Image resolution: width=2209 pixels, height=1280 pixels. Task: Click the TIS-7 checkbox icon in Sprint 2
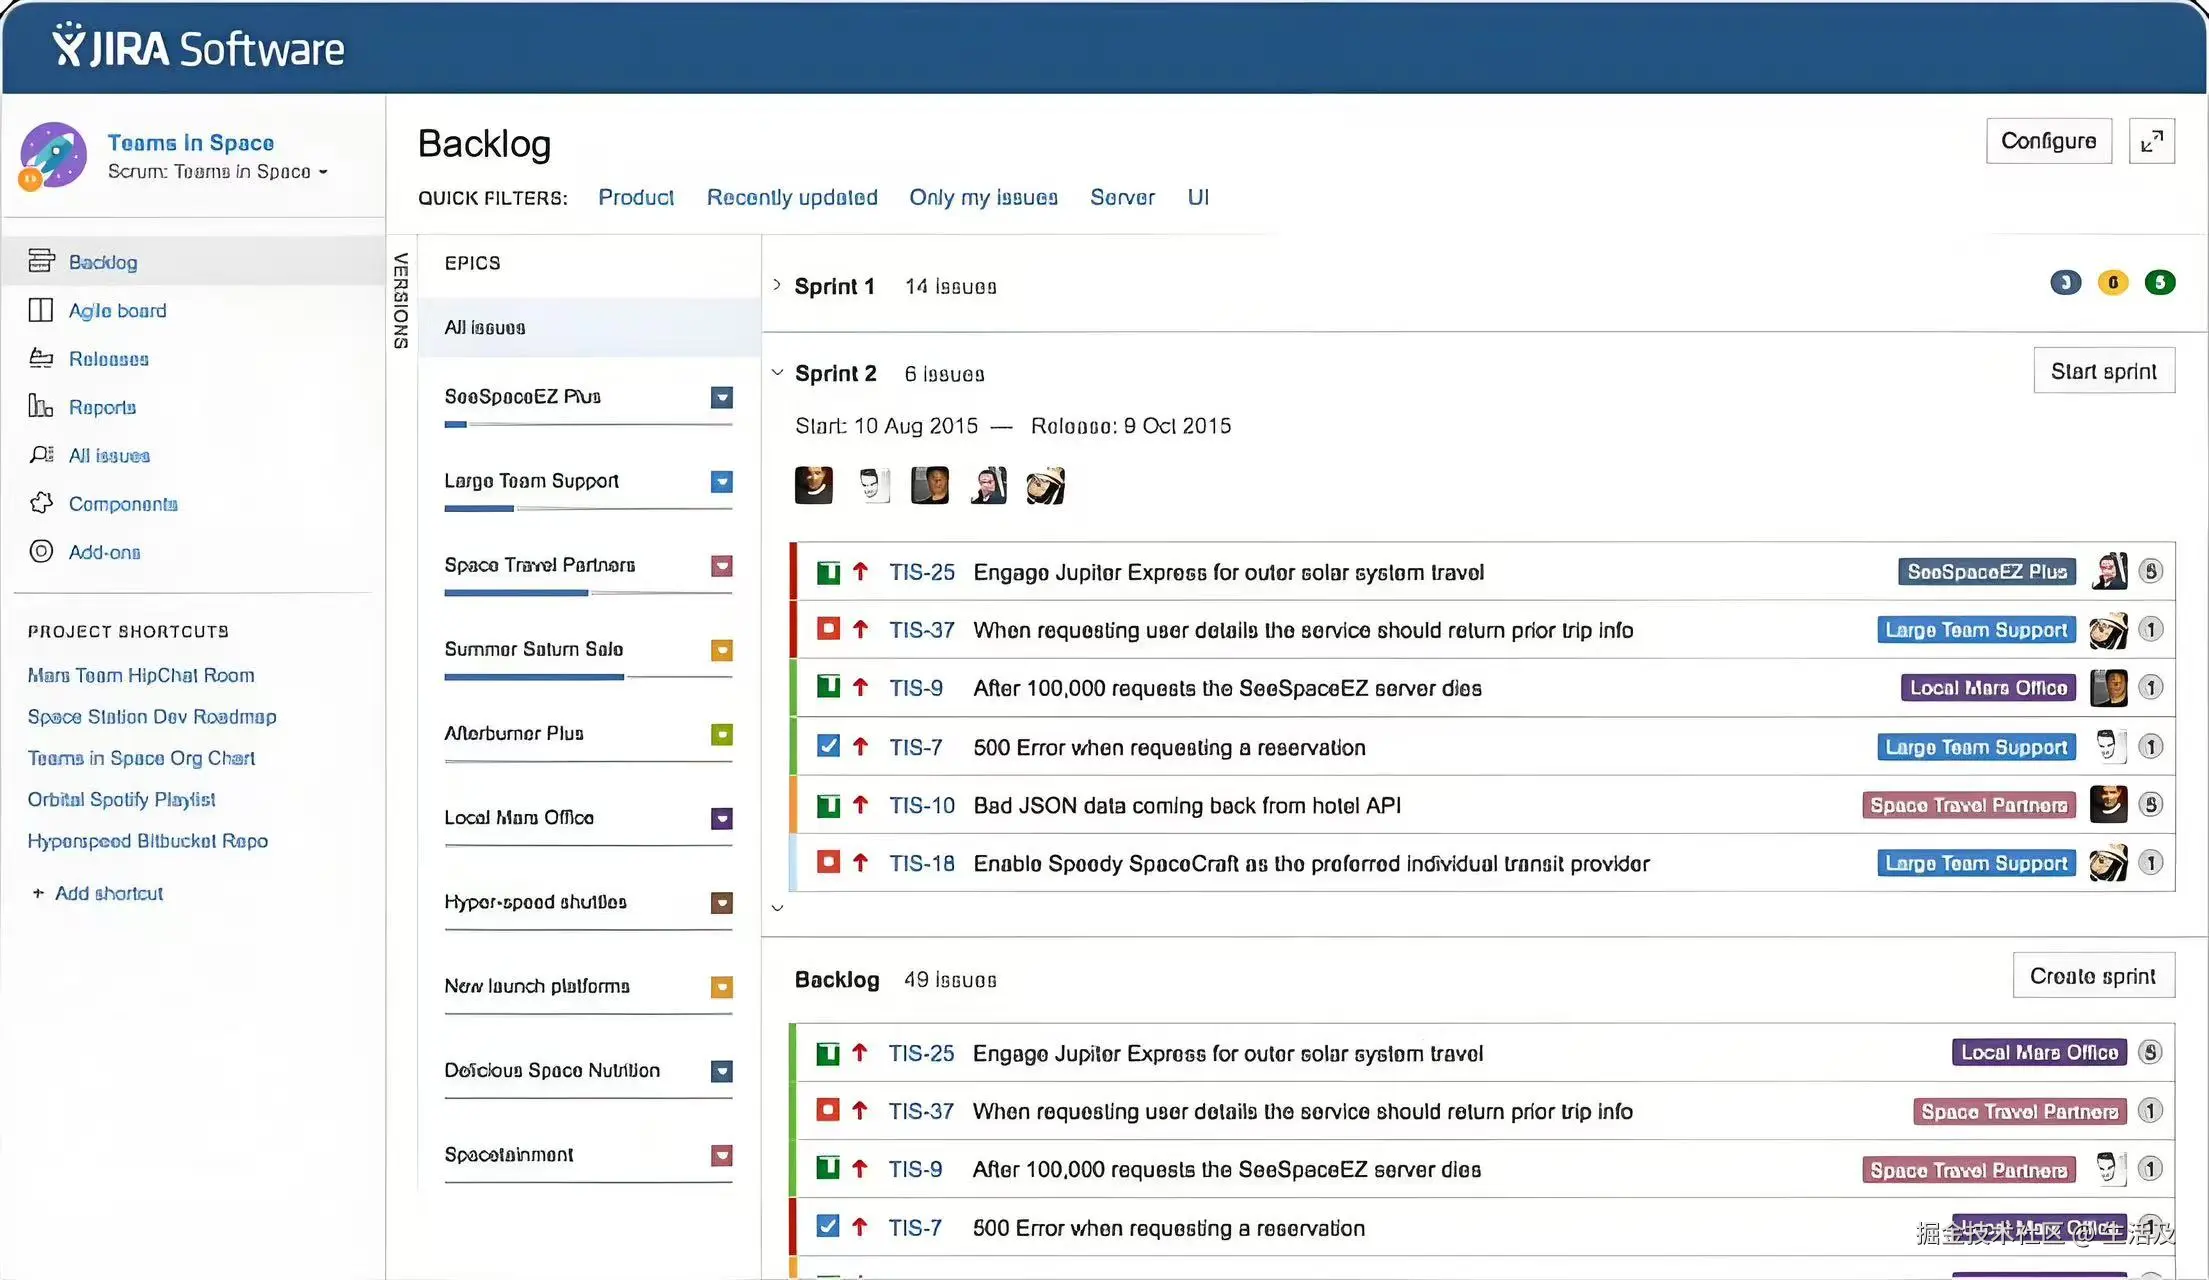(x=828, y=746)
